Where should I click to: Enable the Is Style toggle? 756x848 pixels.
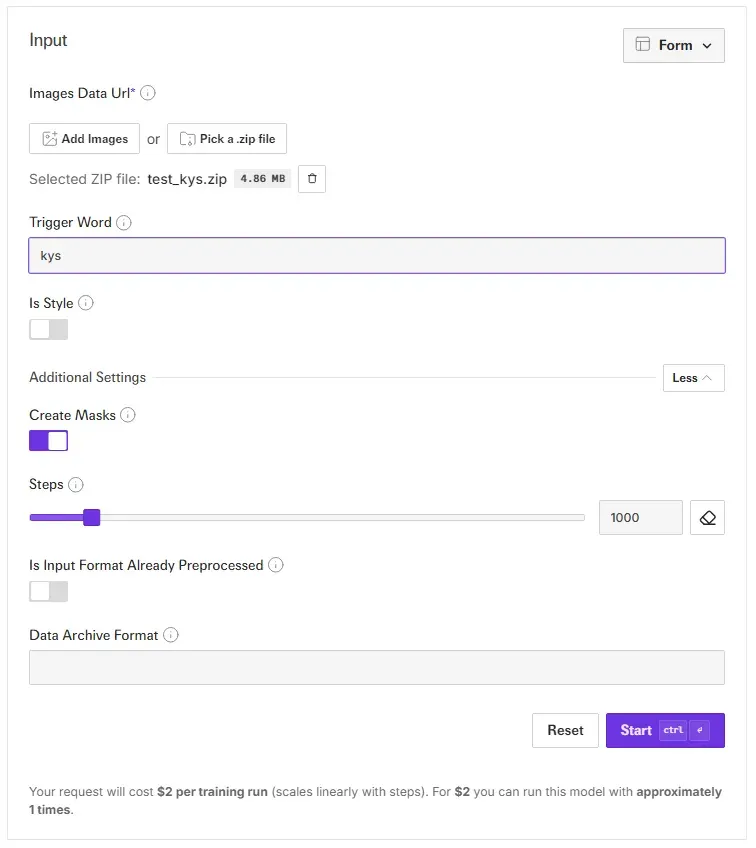49,330
